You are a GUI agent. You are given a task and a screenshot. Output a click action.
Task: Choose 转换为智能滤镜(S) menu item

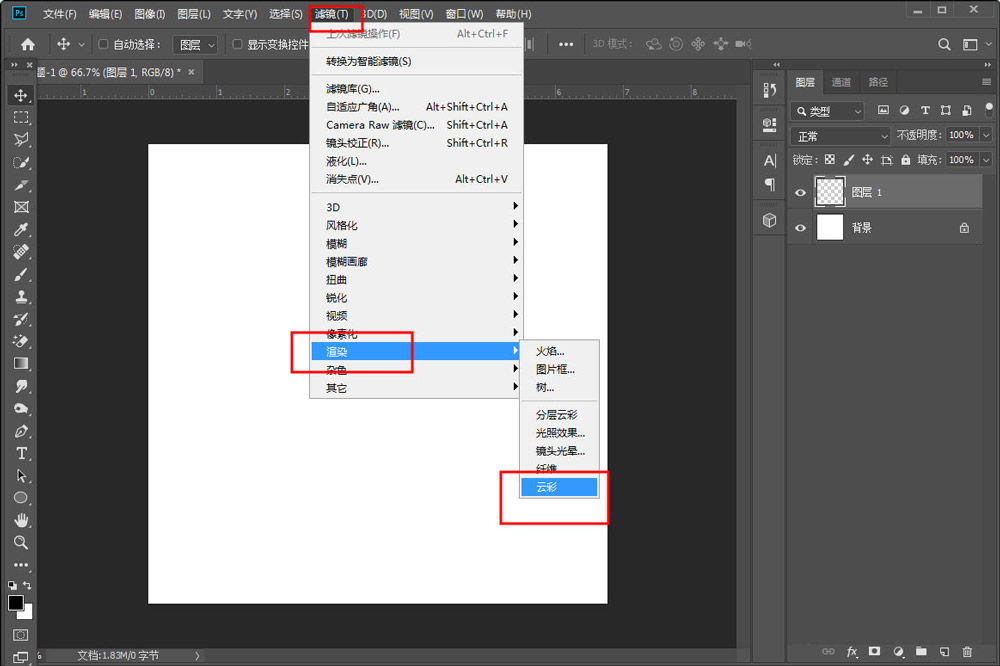pos(416,61)
